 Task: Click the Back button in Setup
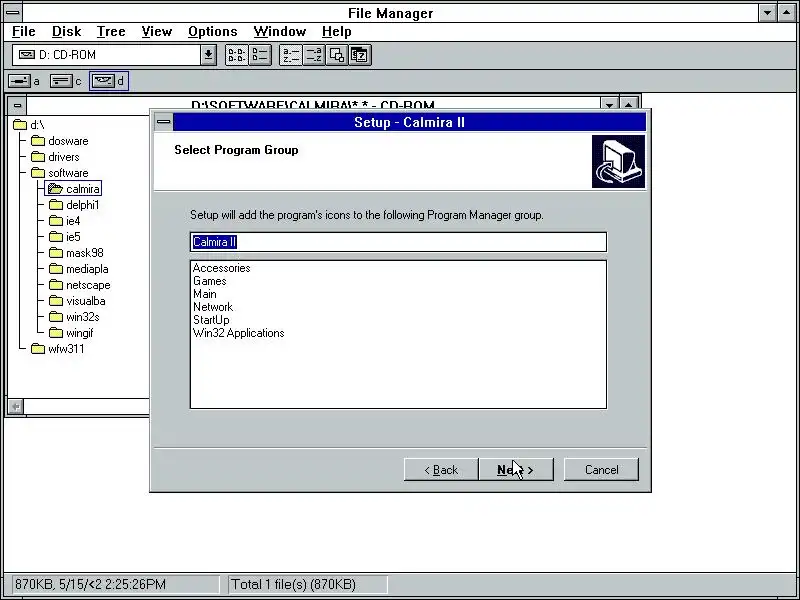441,469
